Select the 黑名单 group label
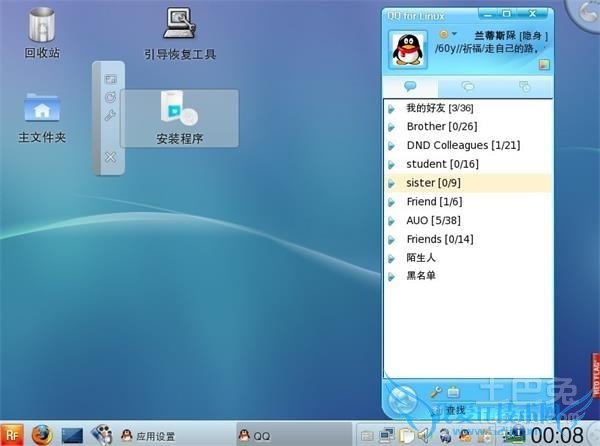 [x=421, y=276]
